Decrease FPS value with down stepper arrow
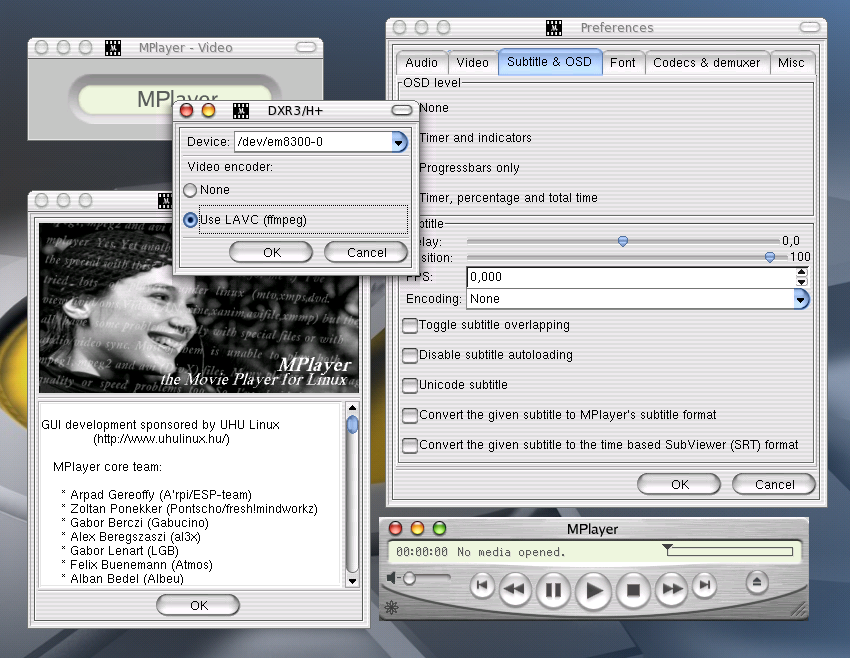Screen dimensions: 850x658 802,282
